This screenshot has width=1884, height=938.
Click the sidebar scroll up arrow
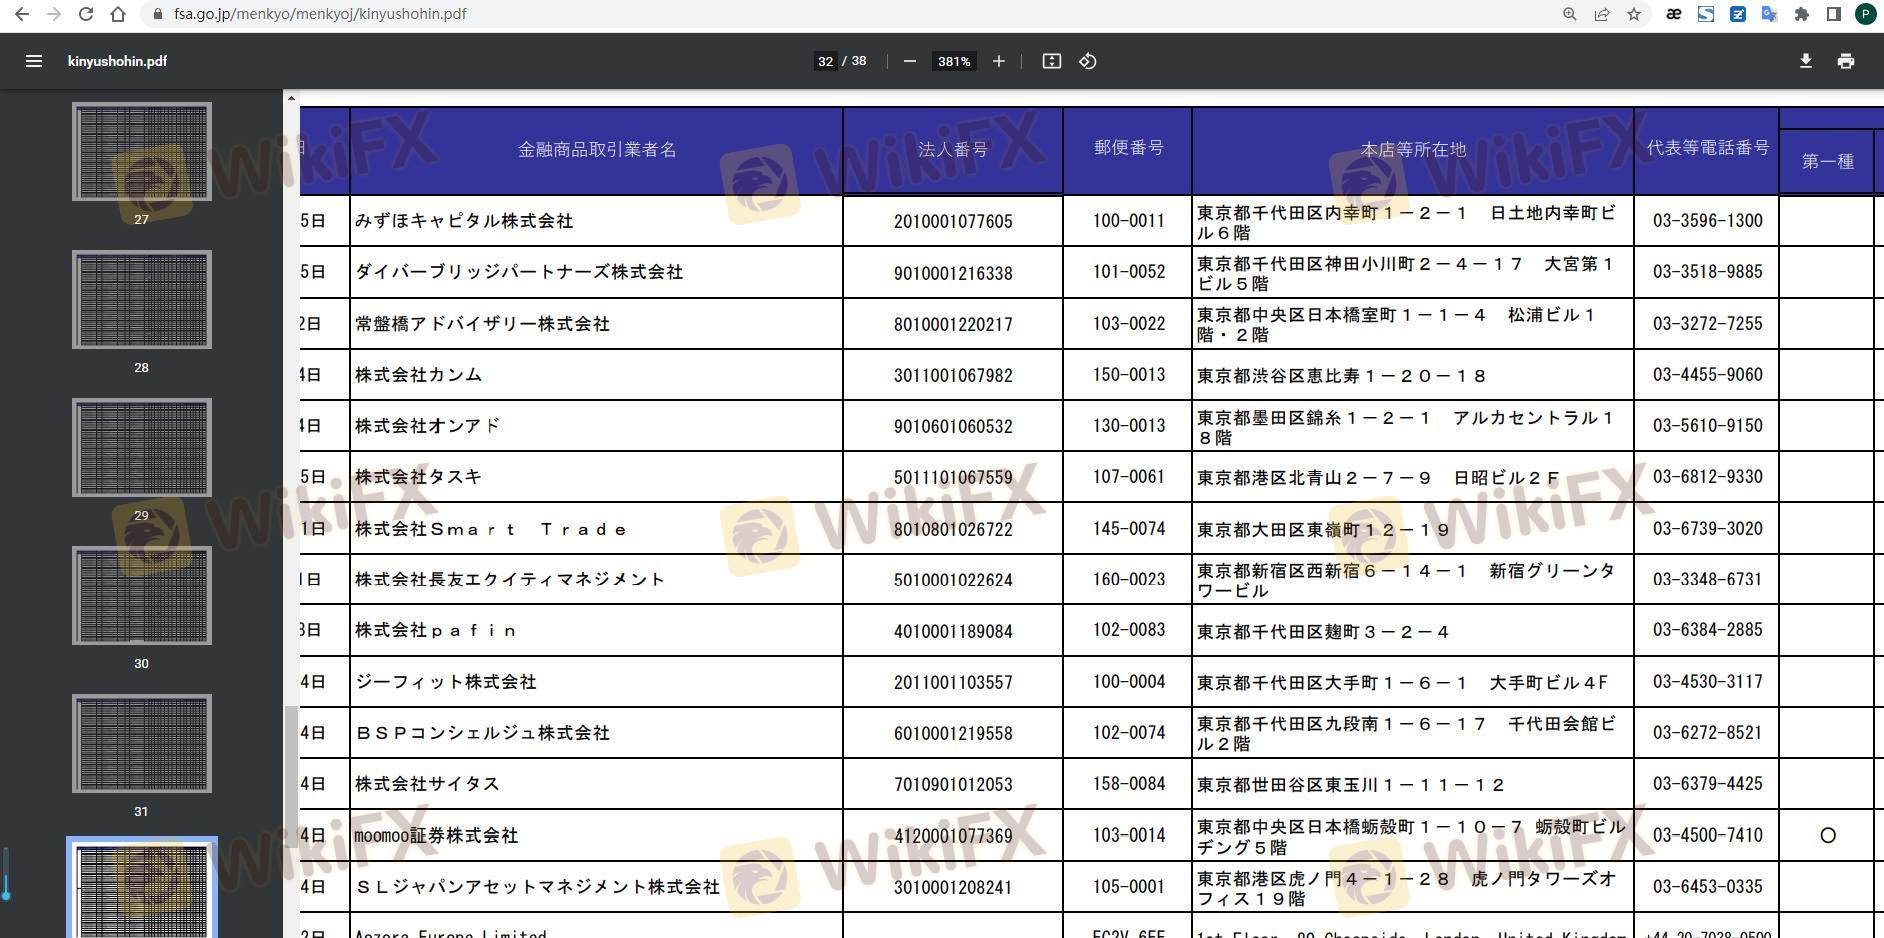[291, 98]
